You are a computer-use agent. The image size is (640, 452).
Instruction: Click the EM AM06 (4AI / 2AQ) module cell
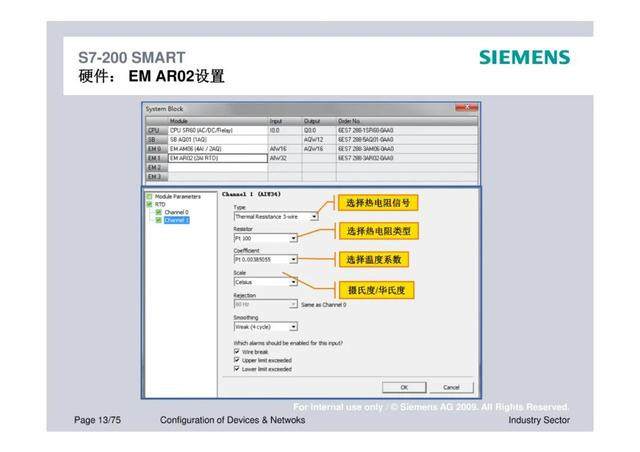click(218, 149)
